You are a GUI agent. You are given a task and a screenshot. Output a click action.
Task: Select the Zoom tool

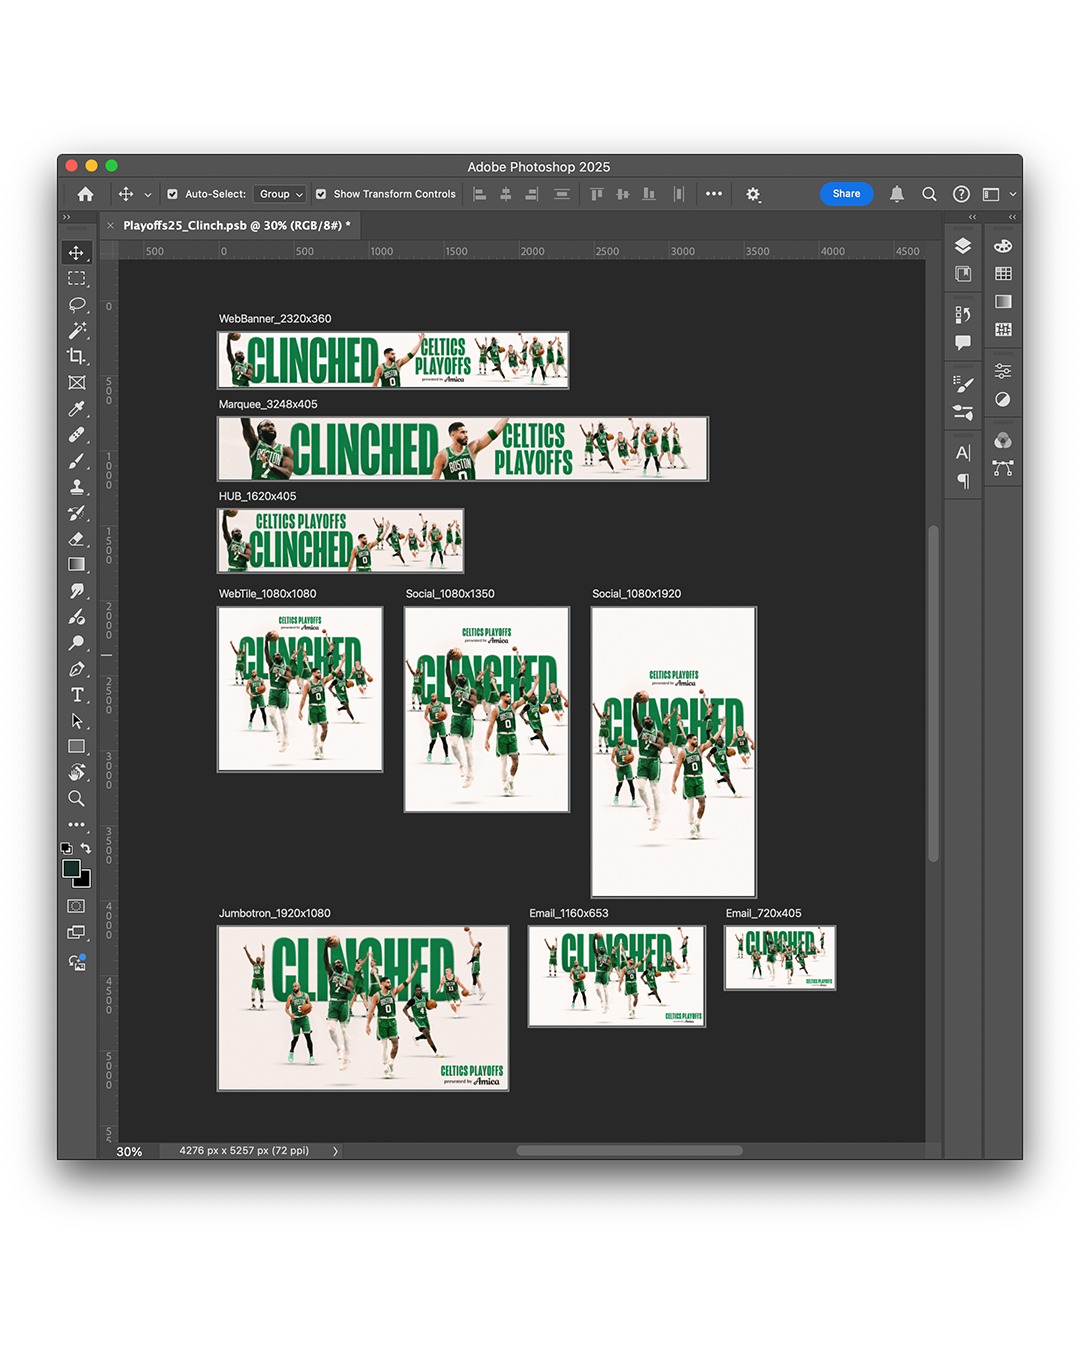tap(76, 799)
